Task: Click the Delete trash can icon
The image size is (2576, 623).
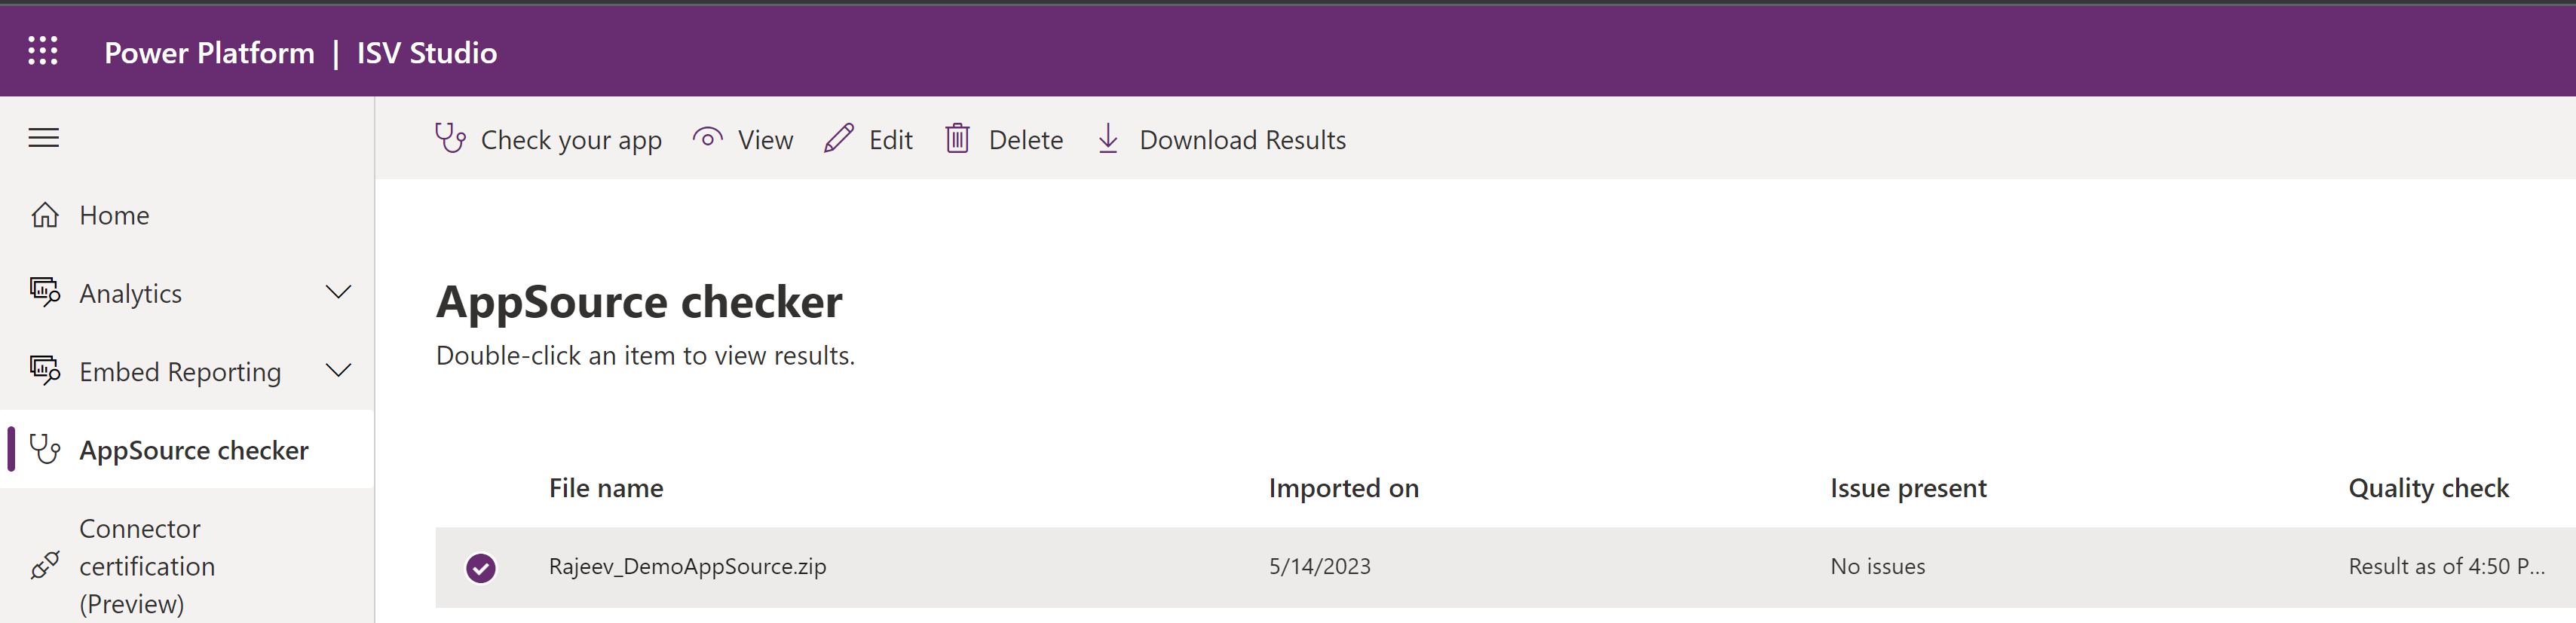Action: [957, 139]
